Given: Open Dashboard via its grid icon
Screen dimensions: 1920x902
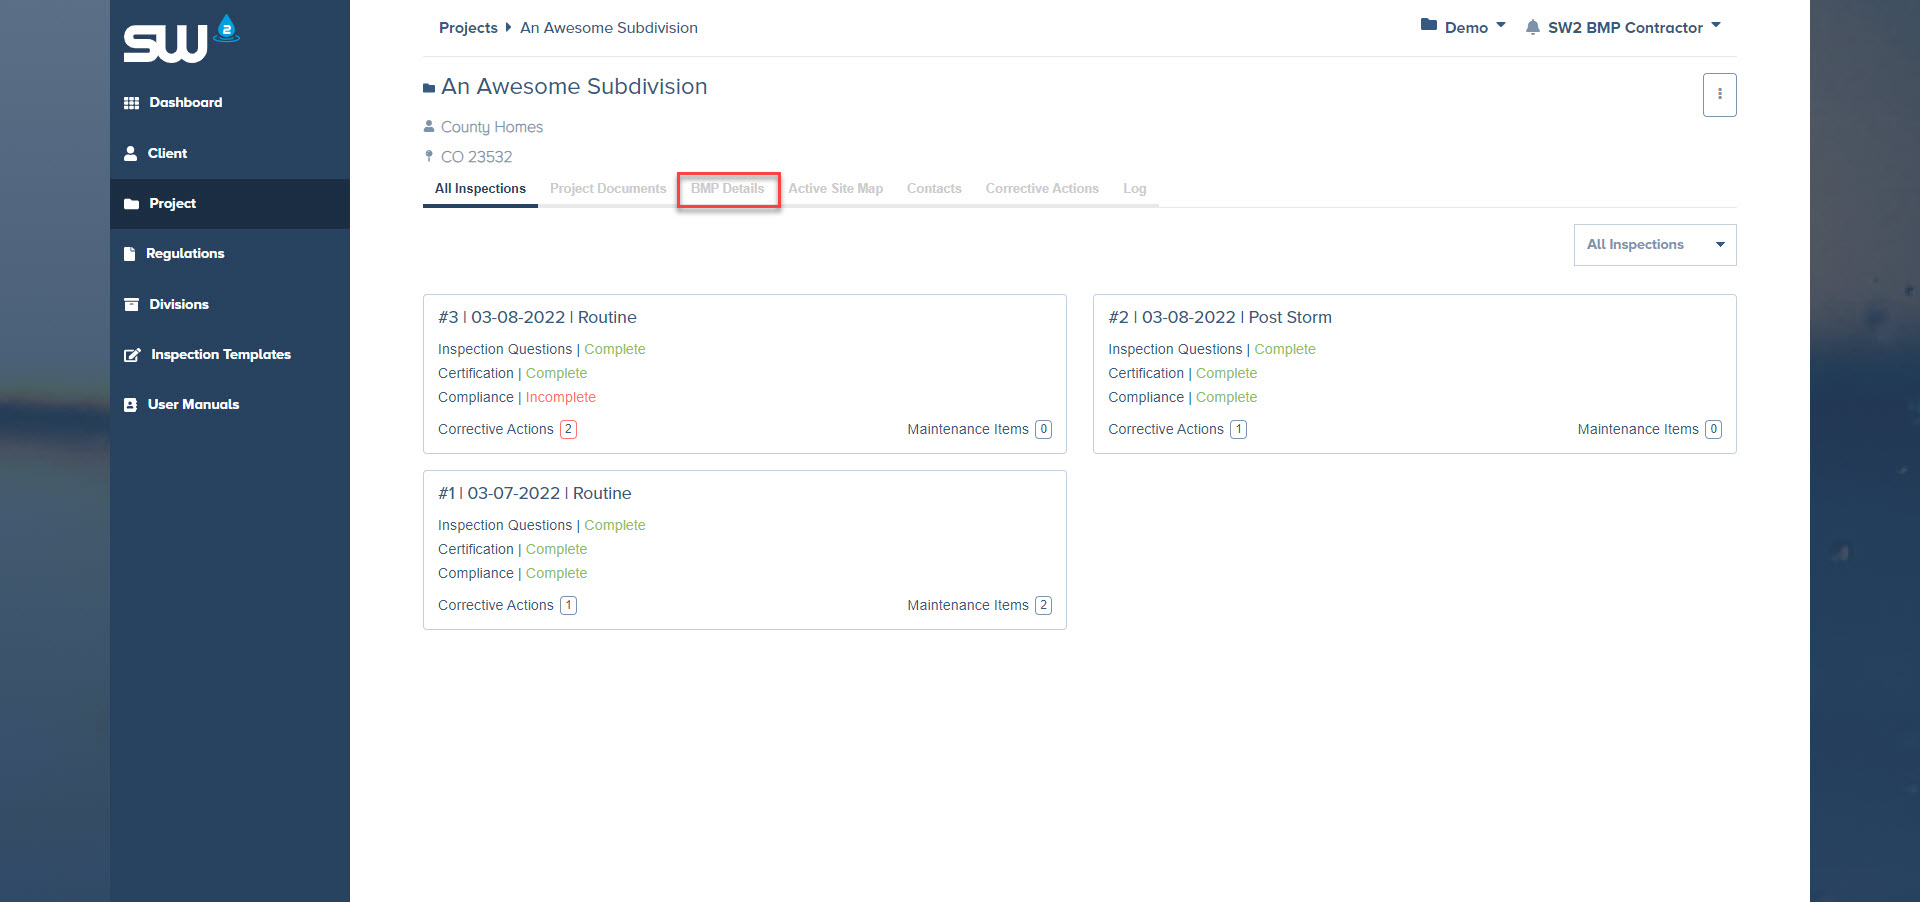Looking at the screenshot, I should click(131, 103).
